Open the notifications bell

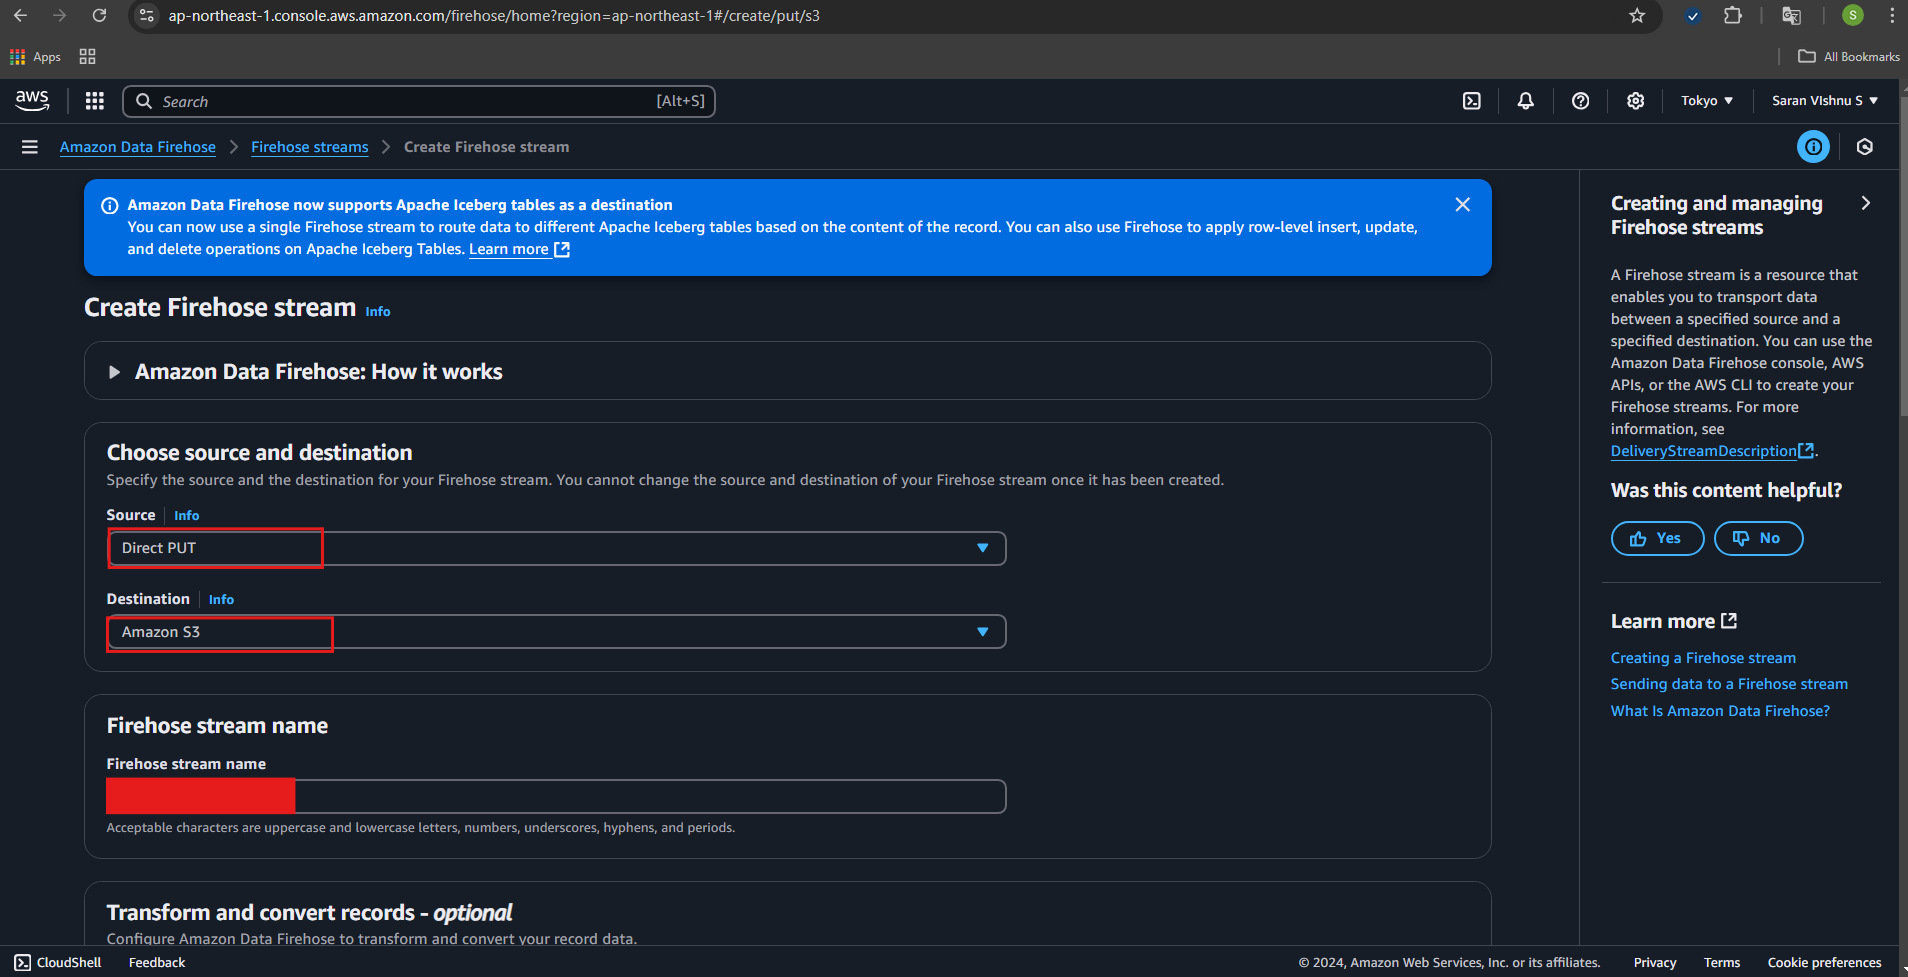1525,101
